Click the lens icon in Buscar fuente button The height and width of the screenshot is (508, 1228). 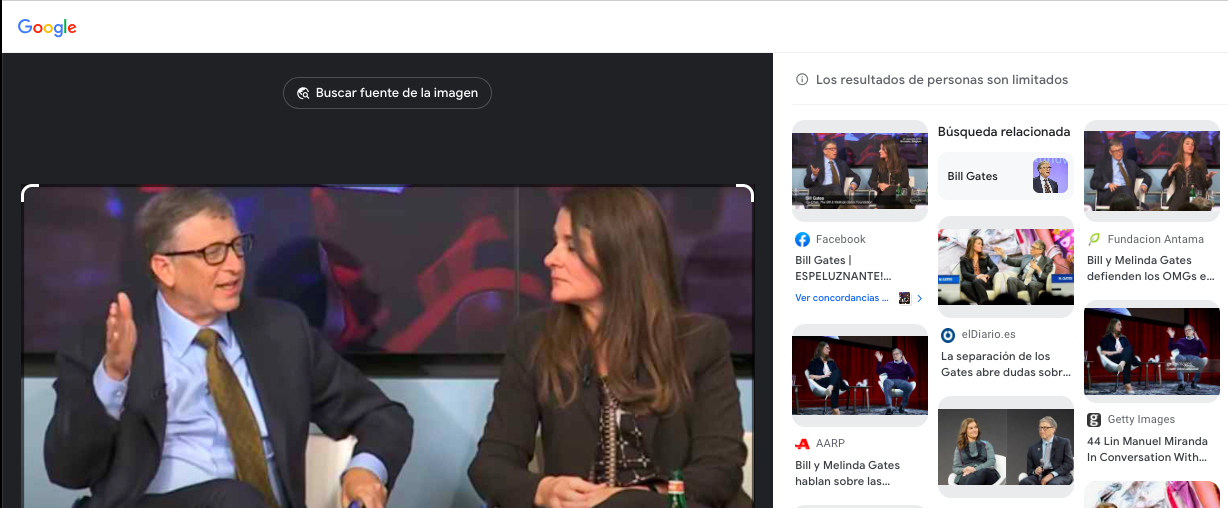click(x=302, y=93)
